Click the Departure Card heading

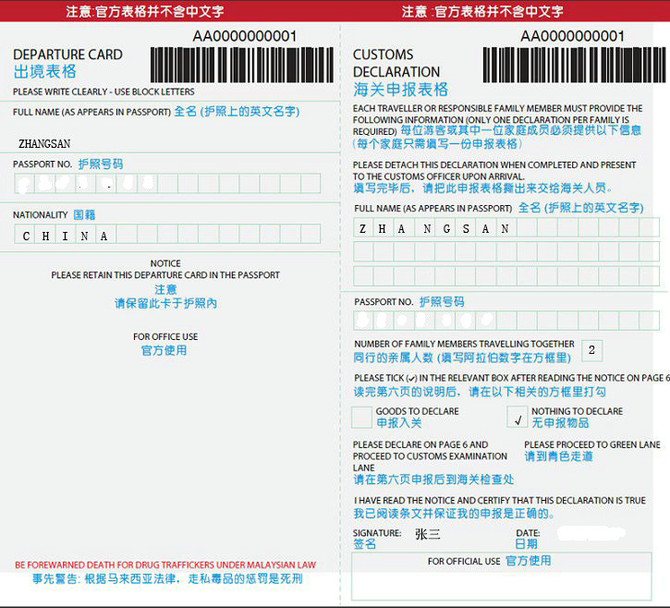point(68,55)
